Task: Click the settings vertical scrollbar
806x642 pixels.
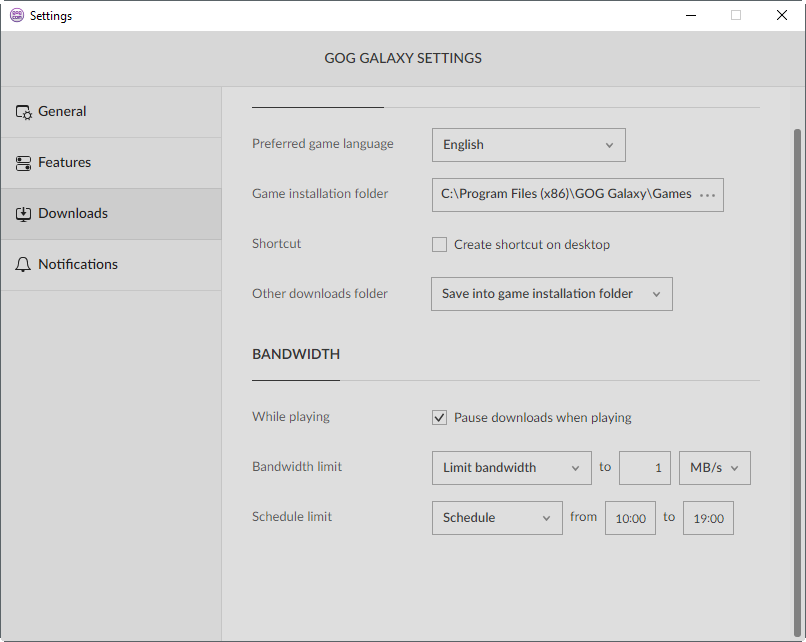Action: tap(797, 383)
